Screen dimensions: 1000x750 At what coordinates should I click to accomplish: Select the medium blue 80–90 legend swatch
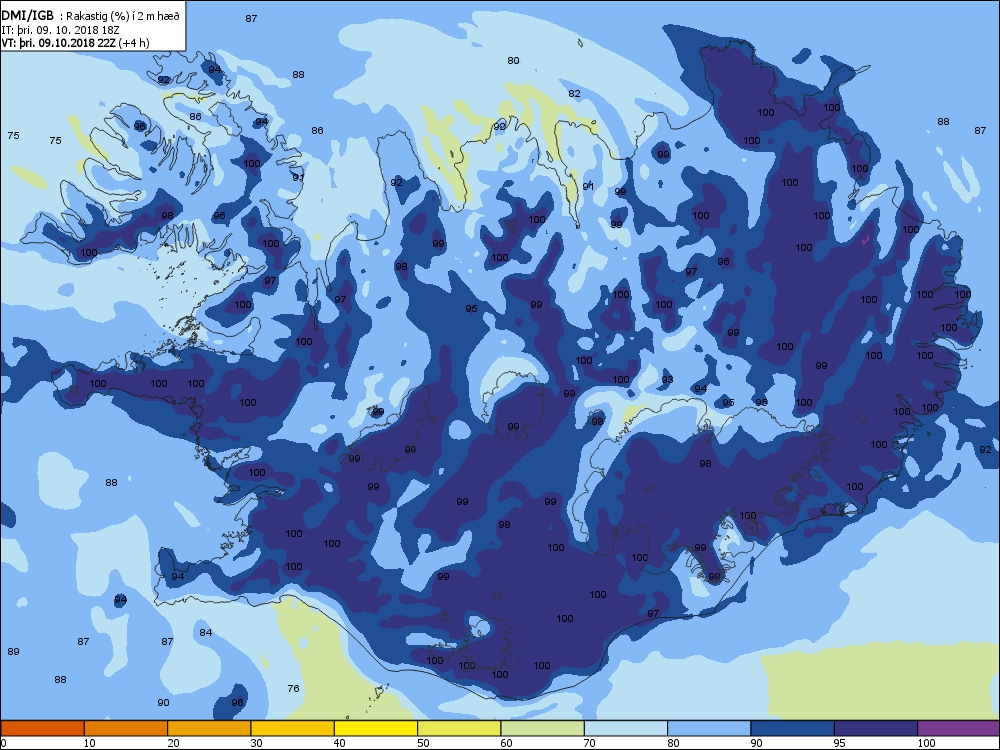coord(709,728)
